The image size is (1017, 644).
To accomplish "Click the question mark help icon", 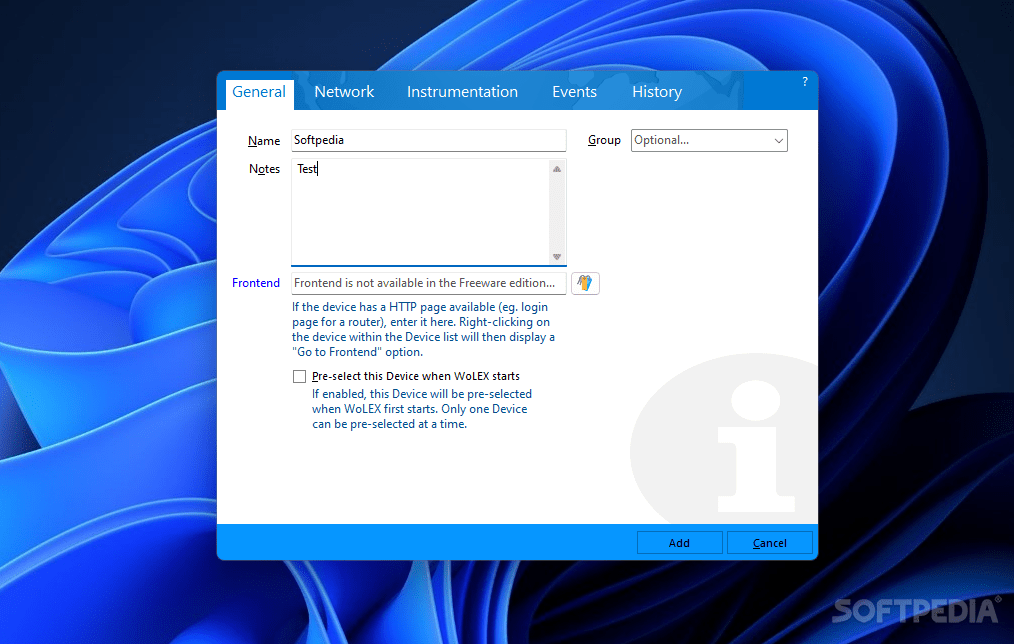I will [804, 82].
